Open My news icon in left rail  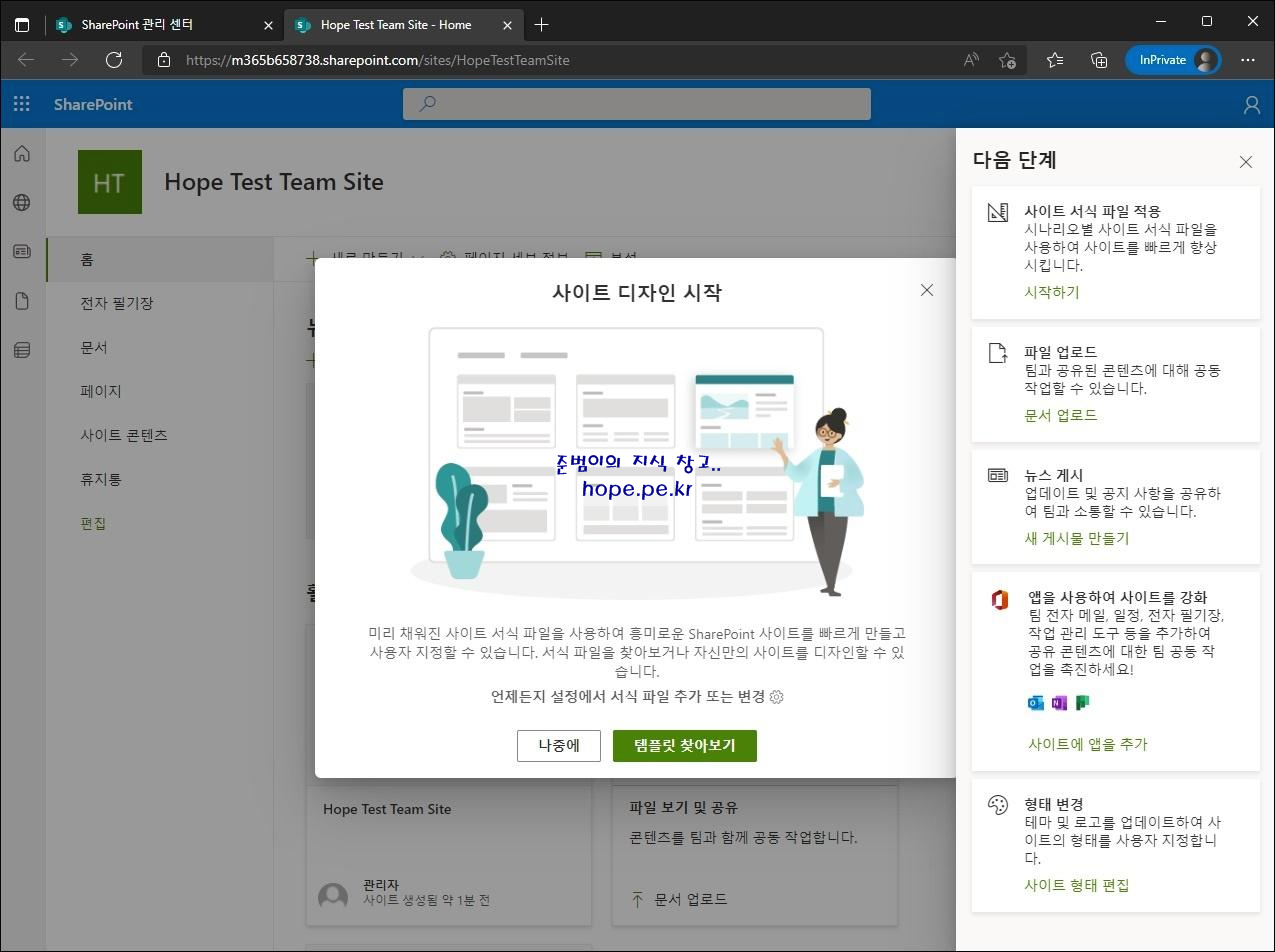22,252
